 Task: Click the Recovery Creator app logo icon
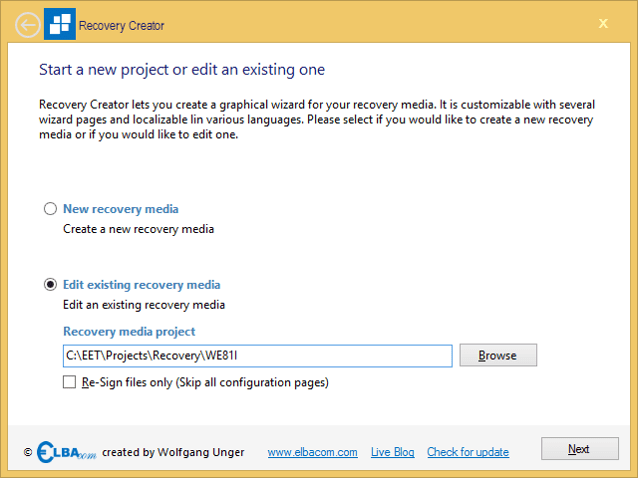[x=60, y=24]
